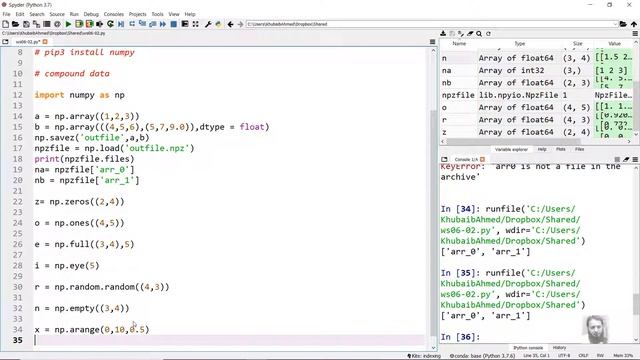
Task: Open the editor pane options menu
Action: point(433,42)
